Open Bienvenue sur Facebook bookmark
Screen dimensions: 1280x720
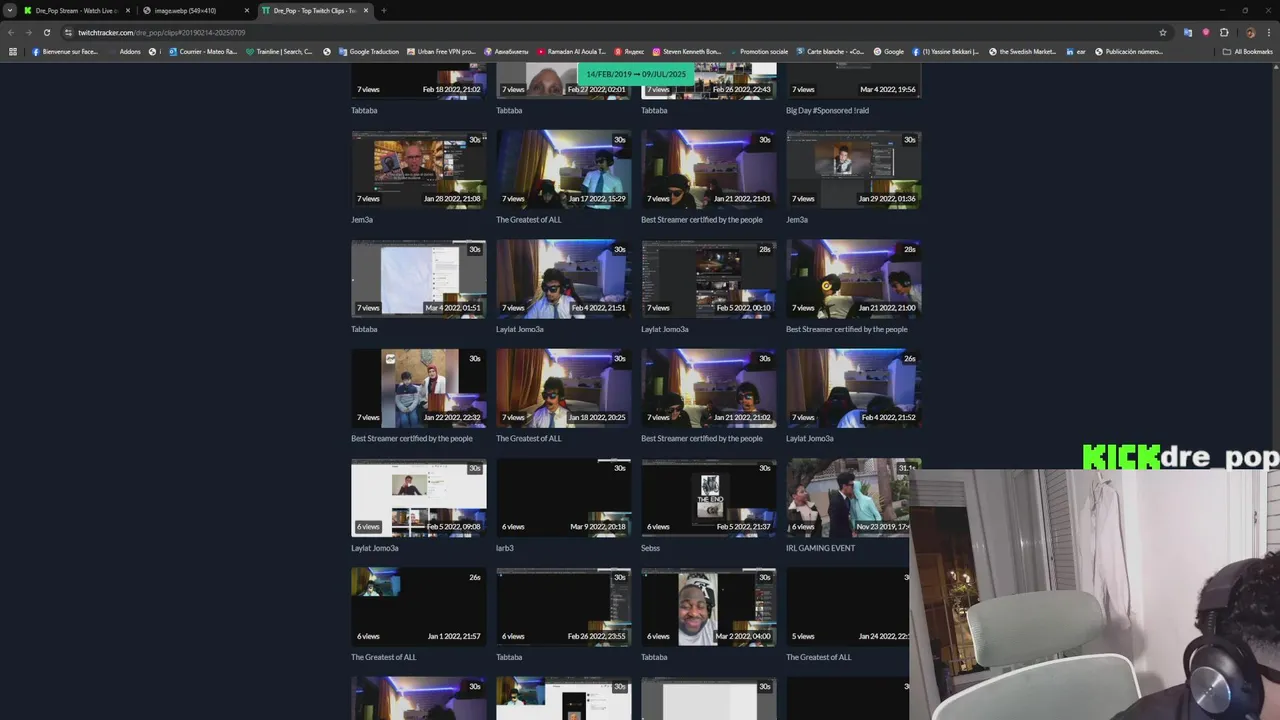tap(65, 51)
